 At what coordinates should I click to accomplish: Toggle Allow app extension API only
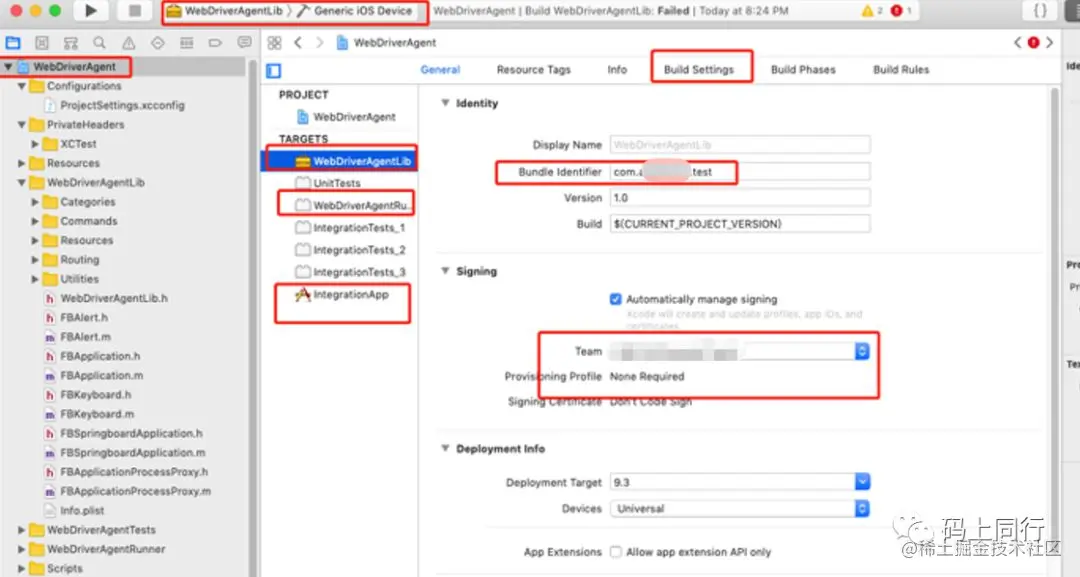point(616,552)
